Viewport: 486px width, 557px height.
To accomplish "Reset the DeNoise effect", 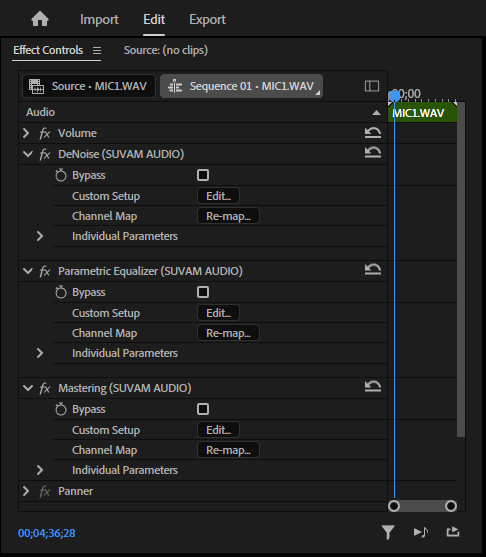I will click(x=373, y=152).
